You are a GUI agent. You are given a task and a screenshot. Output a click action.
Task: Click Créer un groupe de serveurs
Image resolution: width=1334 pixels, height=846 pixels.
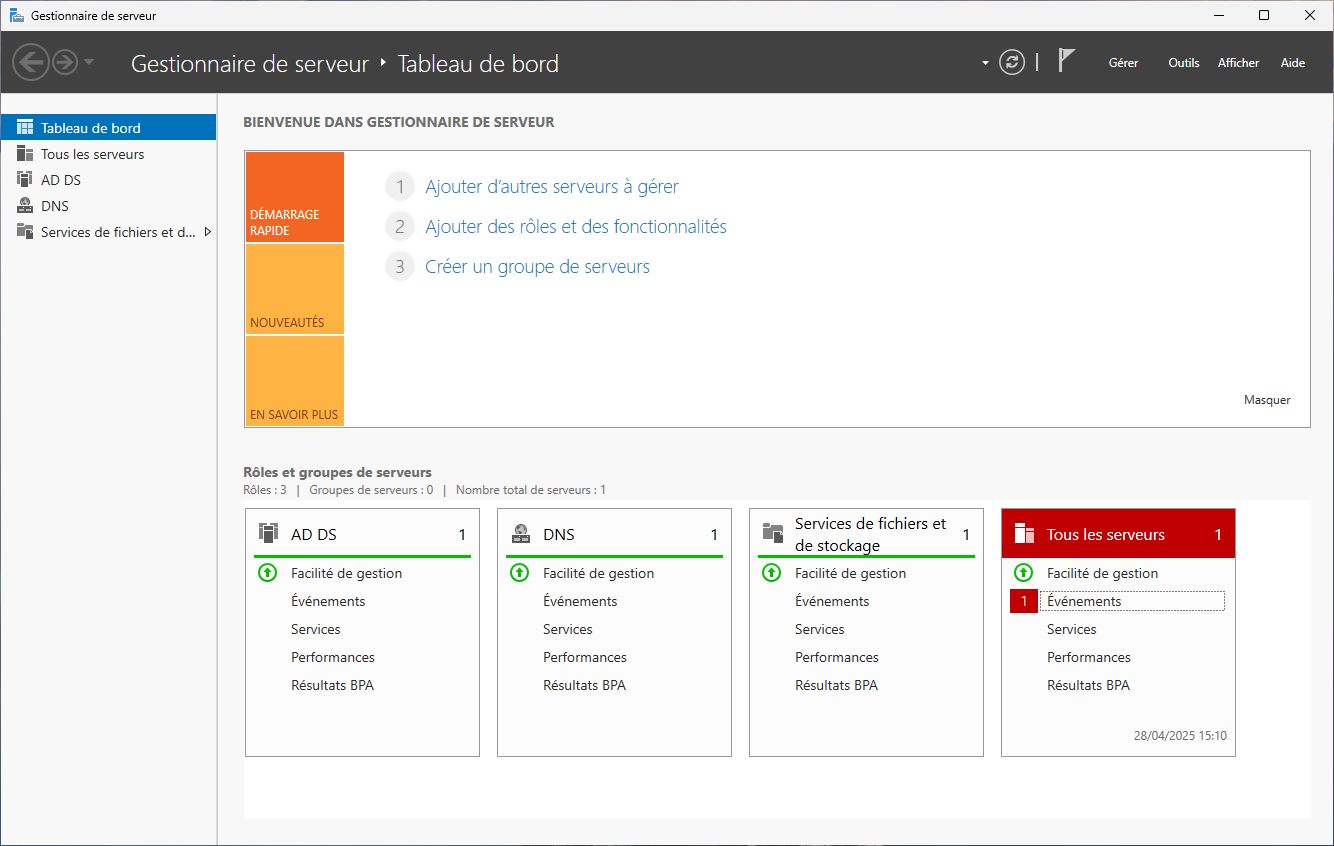pyautogui.click(x=538, y=267)
